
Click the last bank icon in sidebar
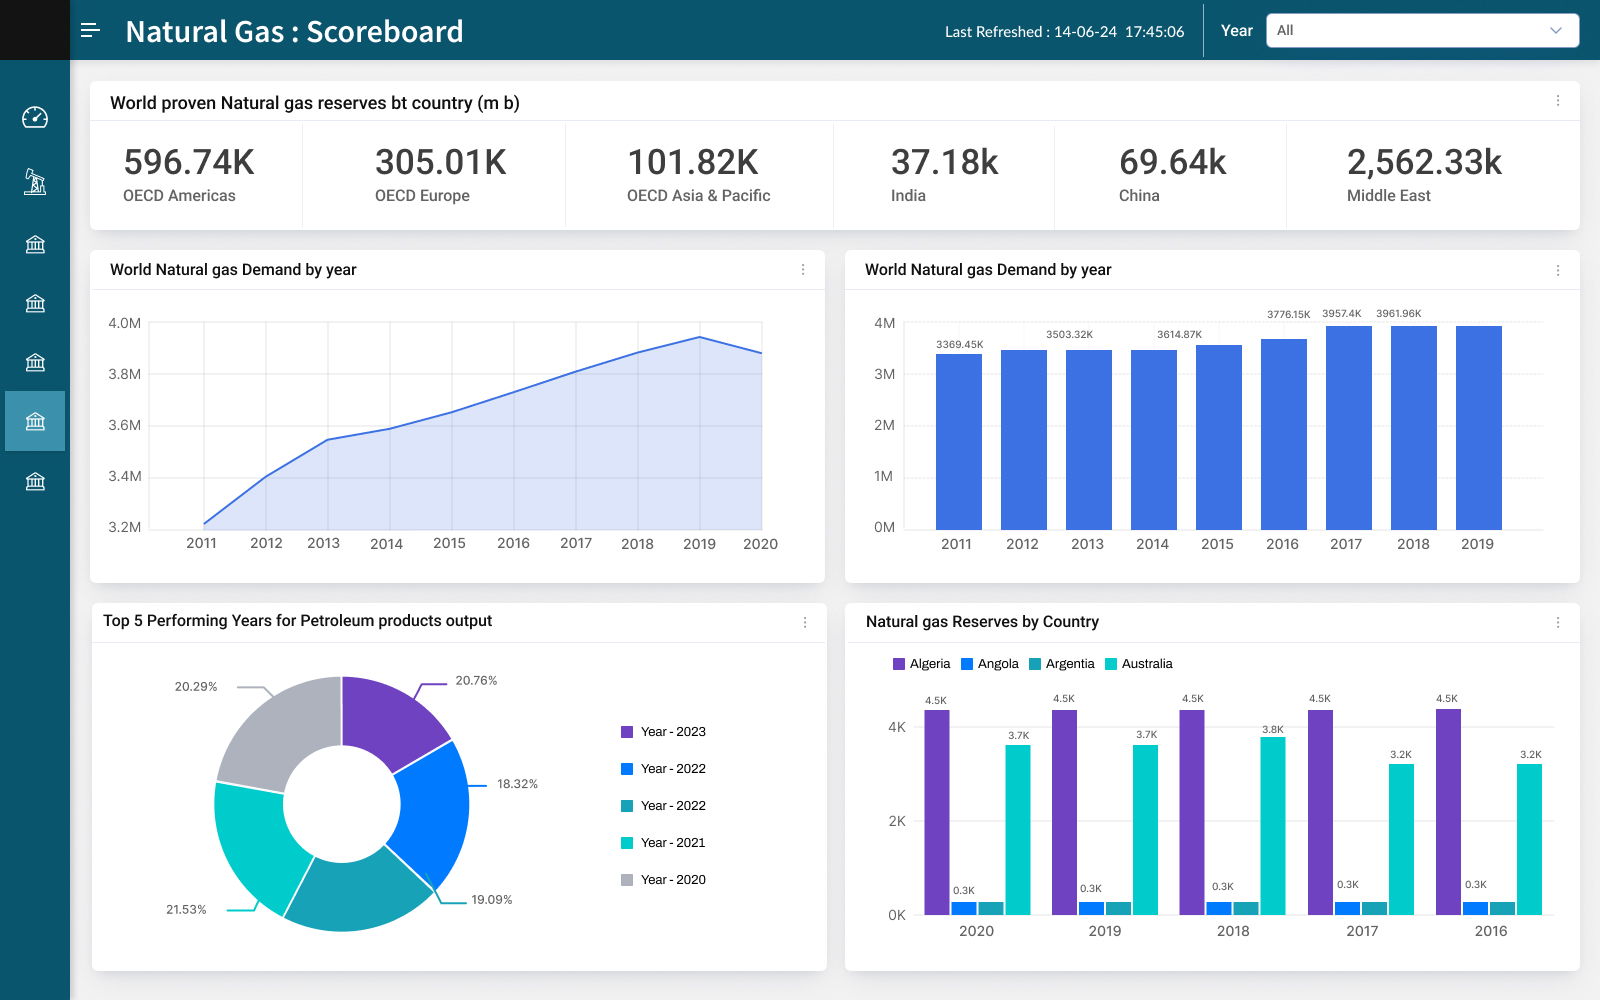click(35, 481)
